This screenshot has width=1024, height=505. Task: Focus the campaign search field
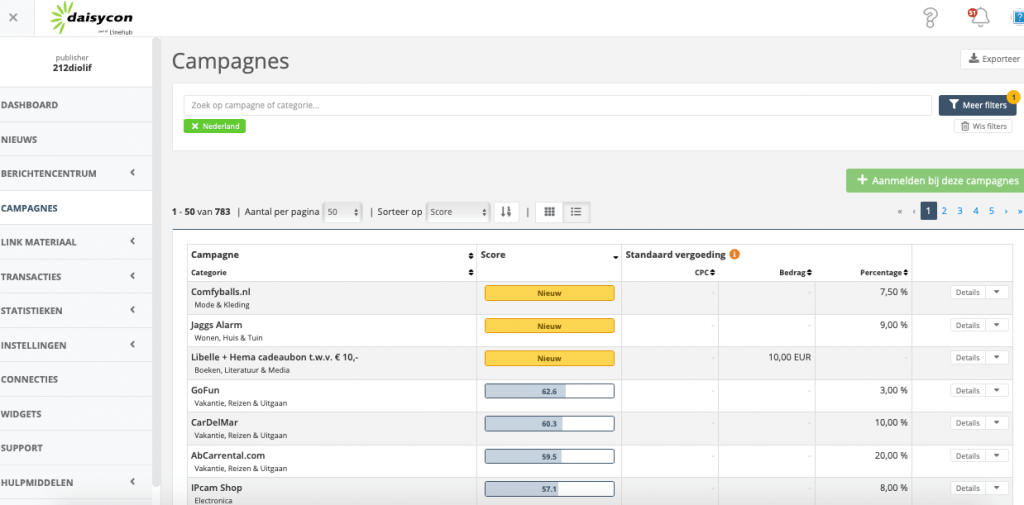[x=558, y=105]
